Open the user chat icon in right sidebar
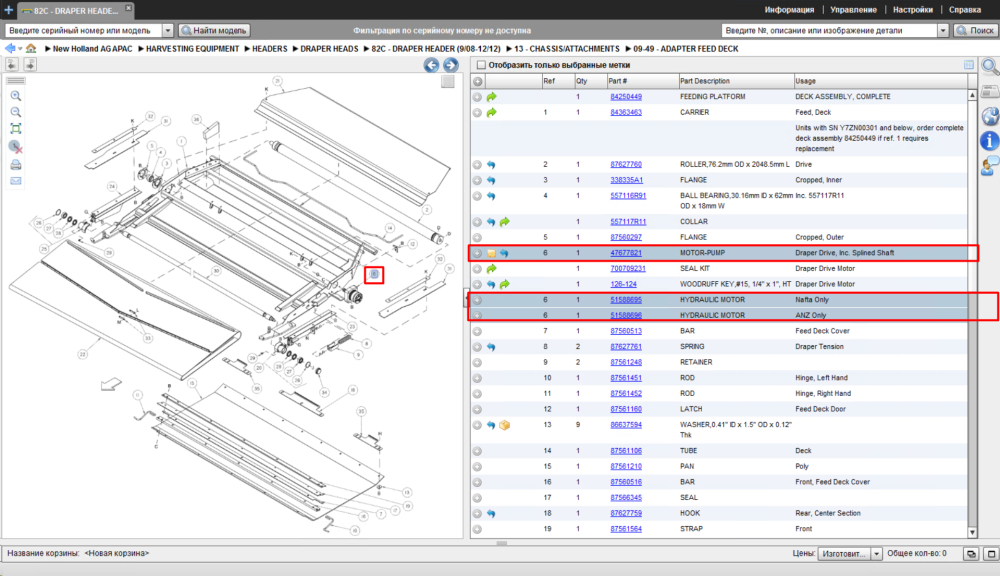Image resolution: width=1000 pixels, height=576 pixels. (x=990, y=166)
